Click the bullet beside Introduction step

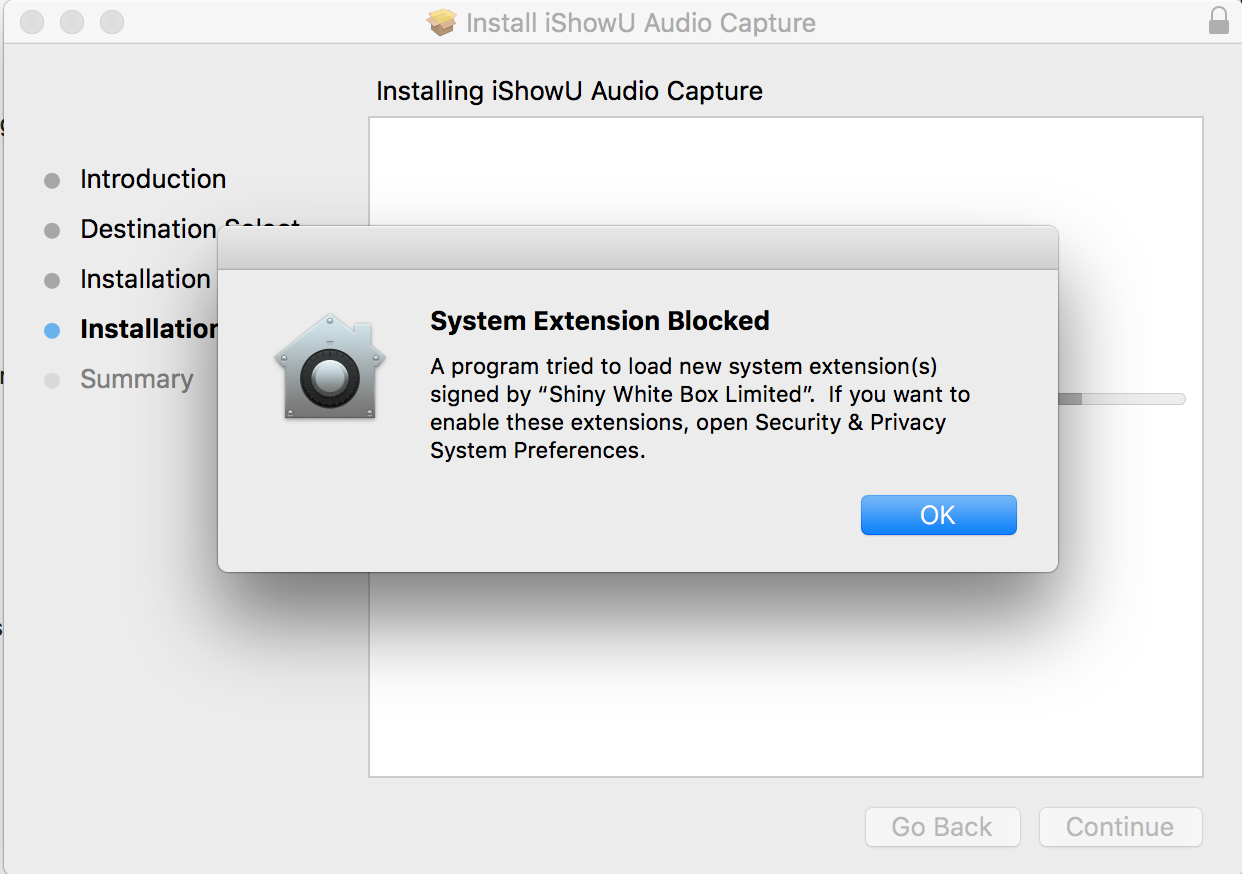pos(52,181)
